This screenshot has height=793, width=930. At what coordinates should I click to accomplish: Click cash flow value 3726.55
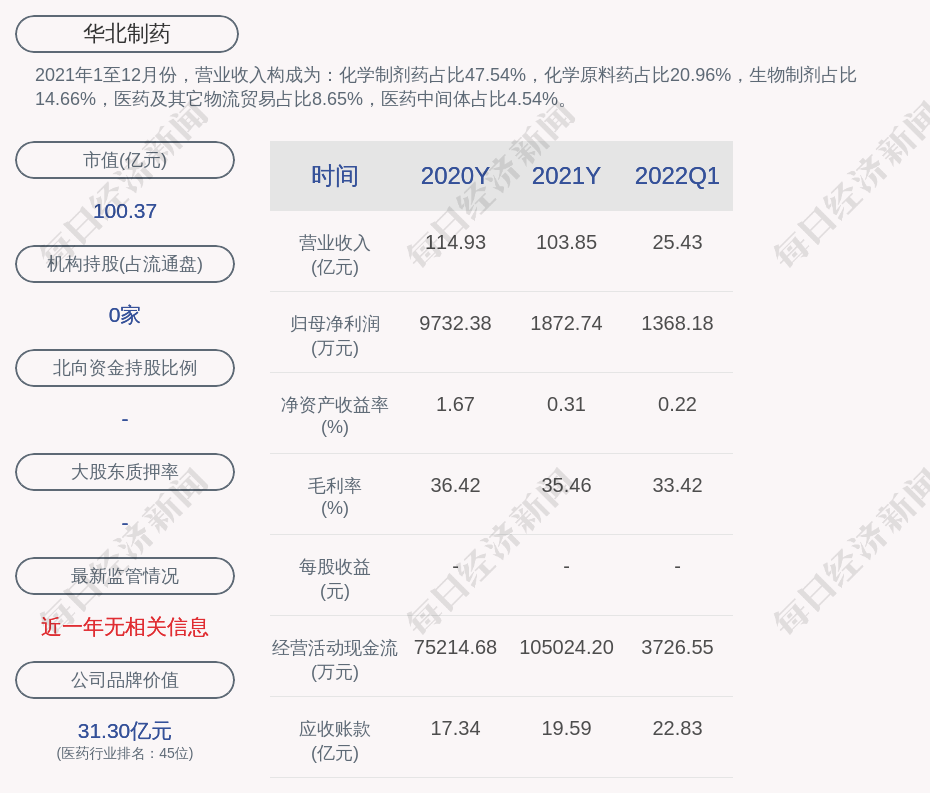pyautogui.click(x=677, y=647)
